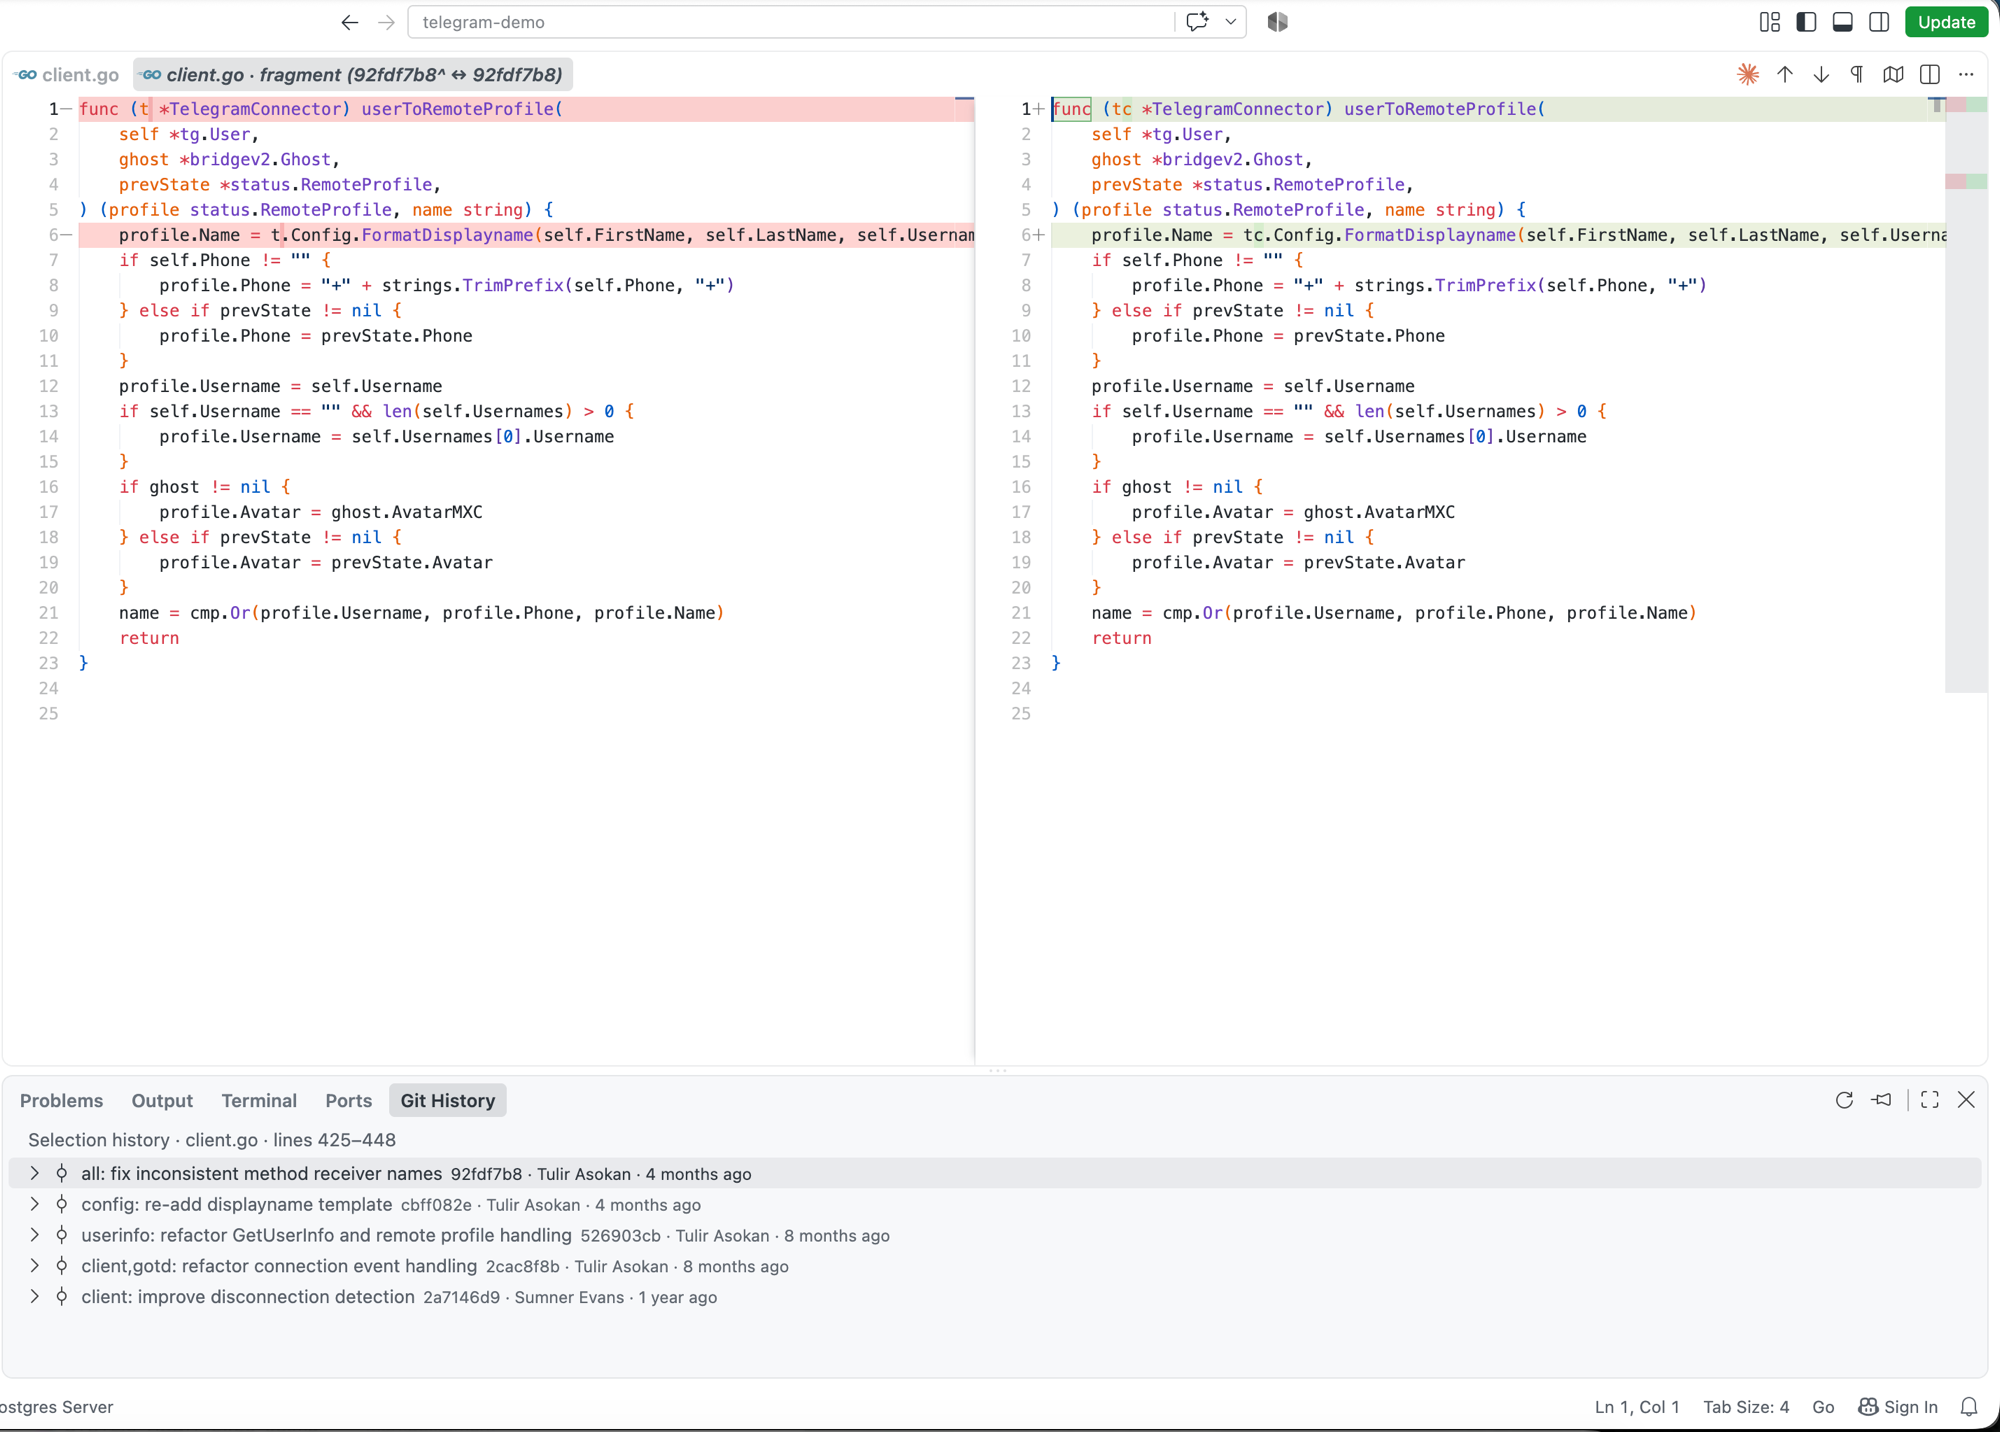2000x1432 pixels.
Task: Go back with the left navigation arrow
Action: (349, 22)
